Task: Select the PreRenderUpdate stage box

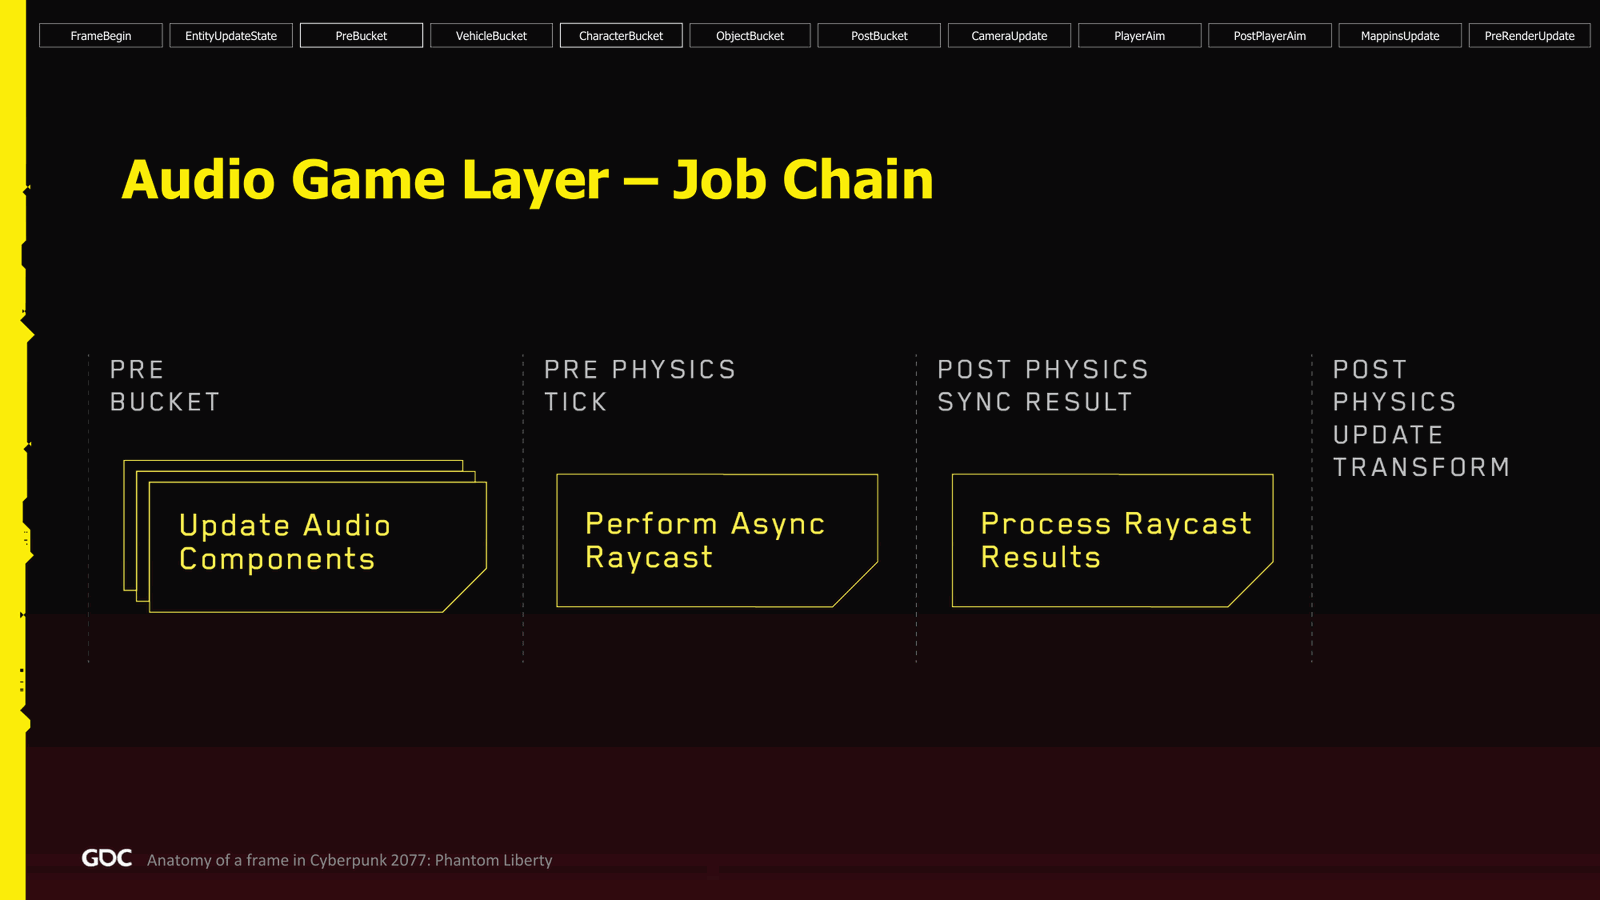Action: (1530, 36)
